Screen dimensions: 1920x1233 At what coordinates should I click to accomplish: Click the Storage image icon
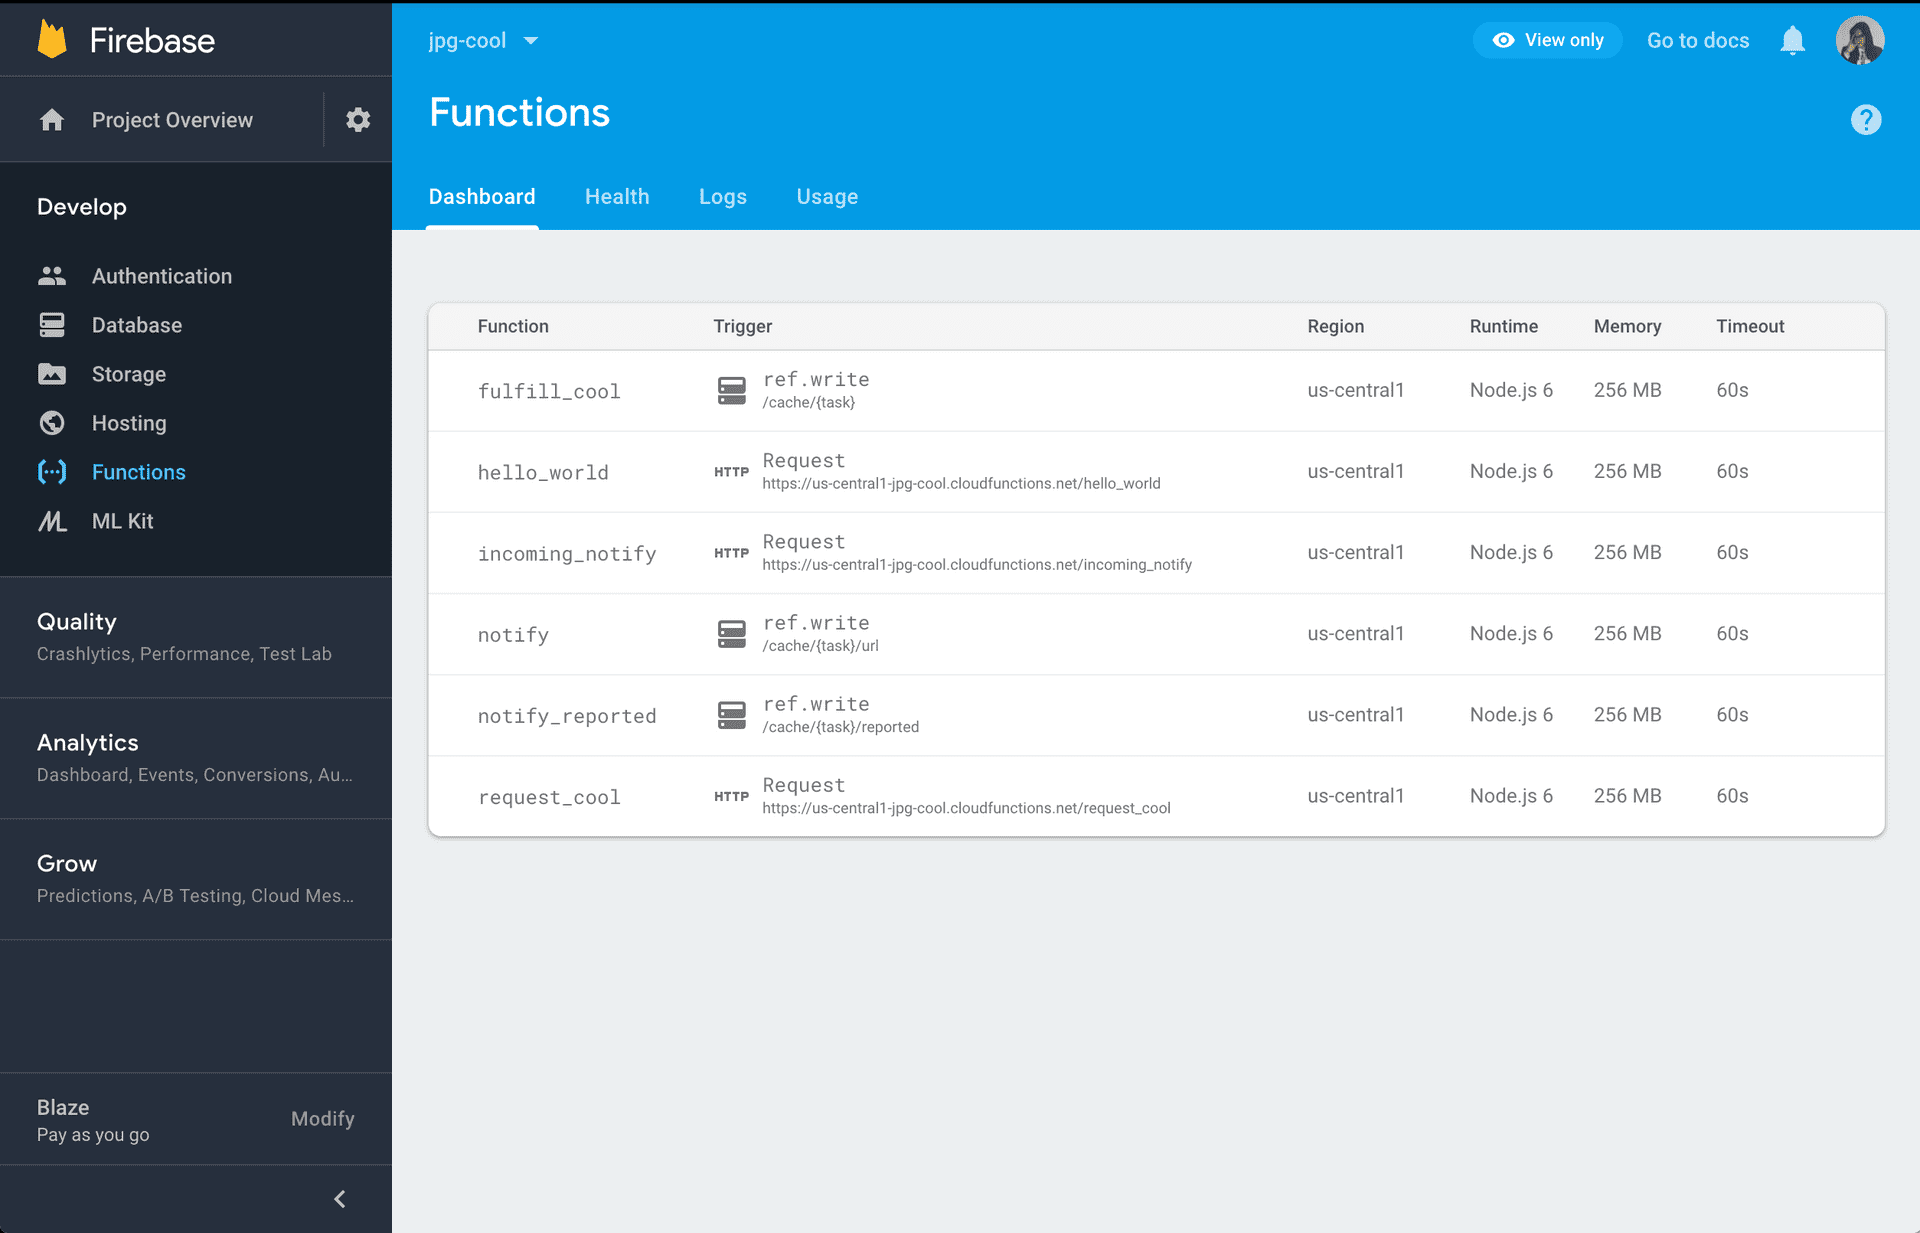tap(52, 374)
